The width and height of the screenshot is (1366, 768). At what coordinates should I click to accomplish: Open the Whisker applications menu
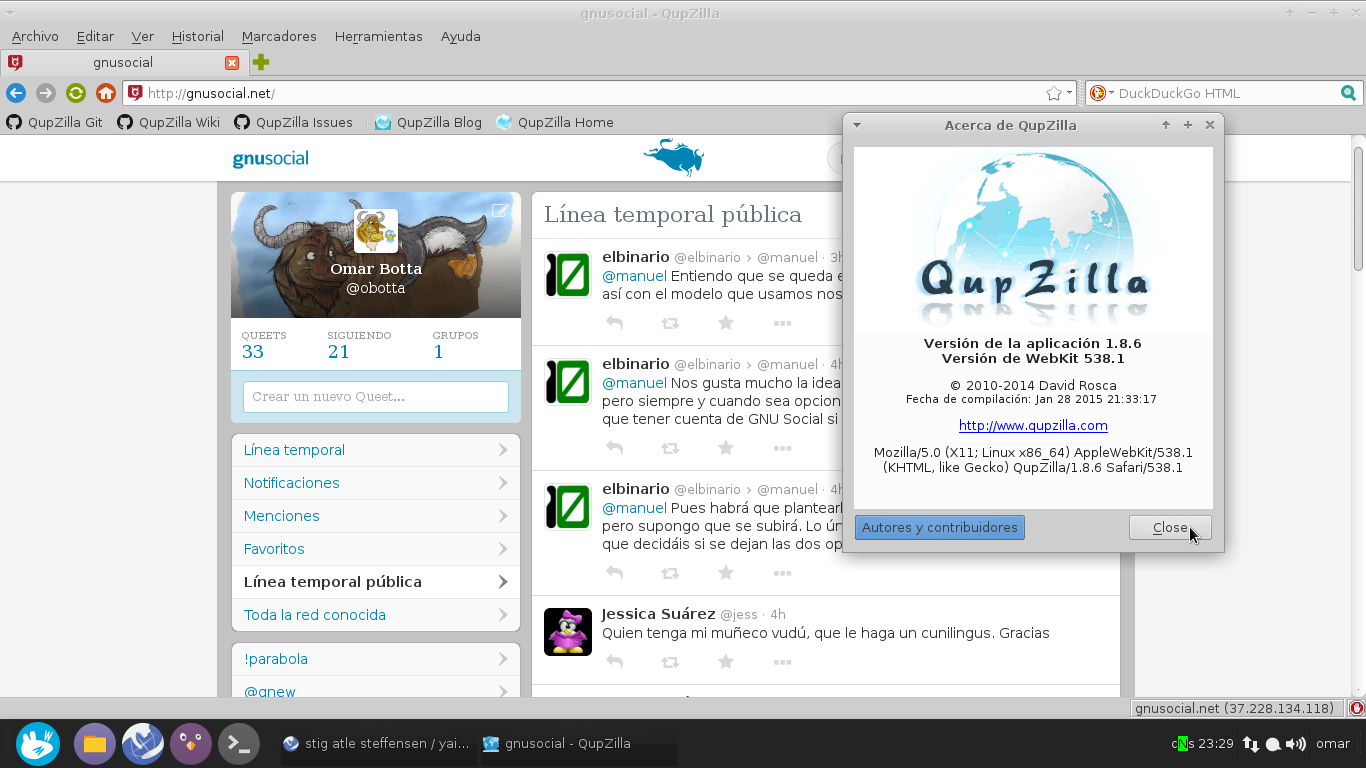click(38, 744)
